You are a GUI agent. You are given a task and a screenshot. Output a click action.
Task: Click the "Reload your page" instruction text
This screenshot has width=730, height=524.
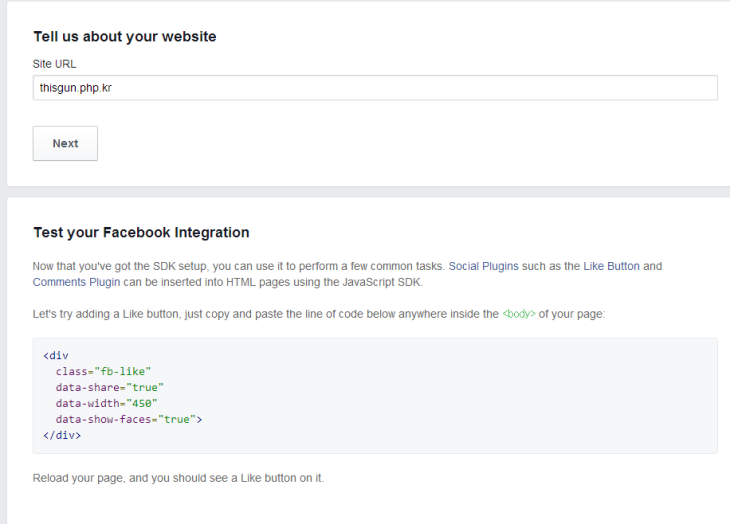[x=178, y=478]
